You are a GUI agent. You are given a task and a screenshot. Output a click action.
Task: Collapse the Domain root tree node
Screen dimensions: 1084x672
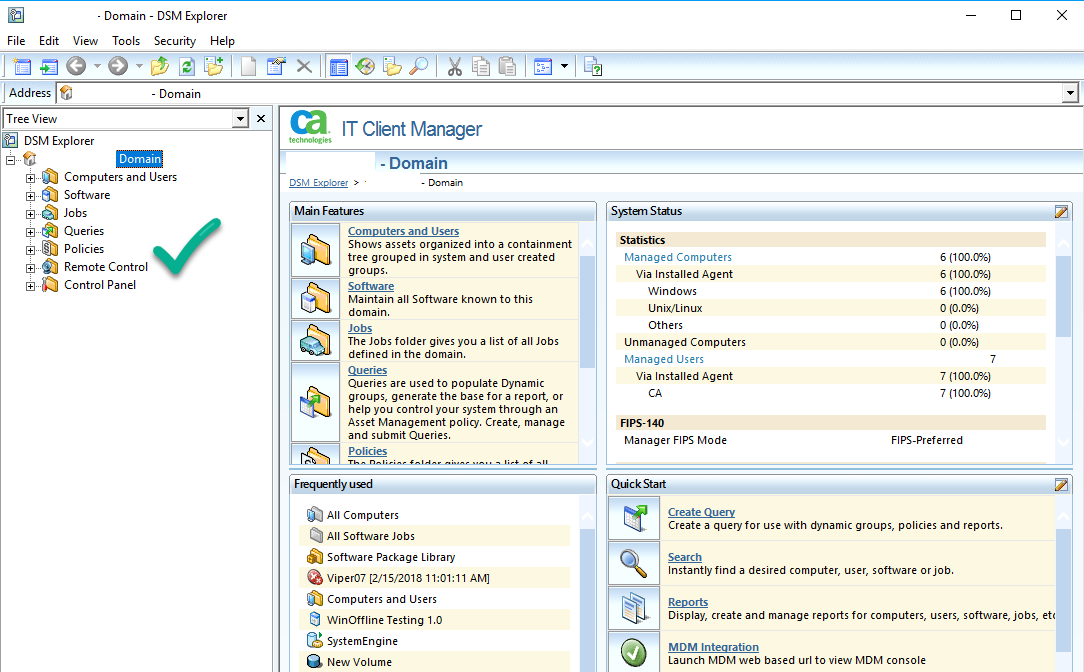(x=11, y=160)
